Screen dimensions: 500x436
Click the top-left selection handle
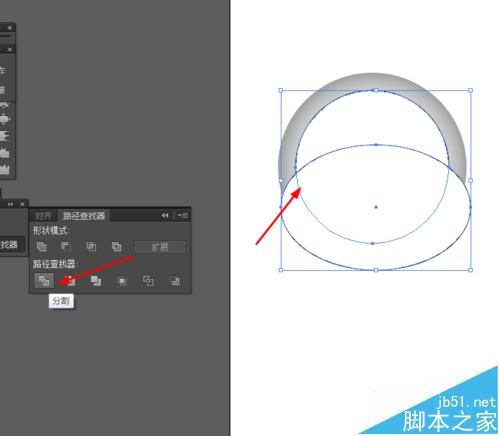point(281,90)
